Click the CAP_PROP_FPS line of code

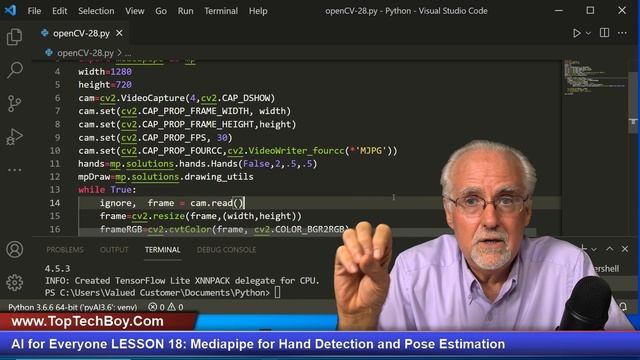click(155, 138)
